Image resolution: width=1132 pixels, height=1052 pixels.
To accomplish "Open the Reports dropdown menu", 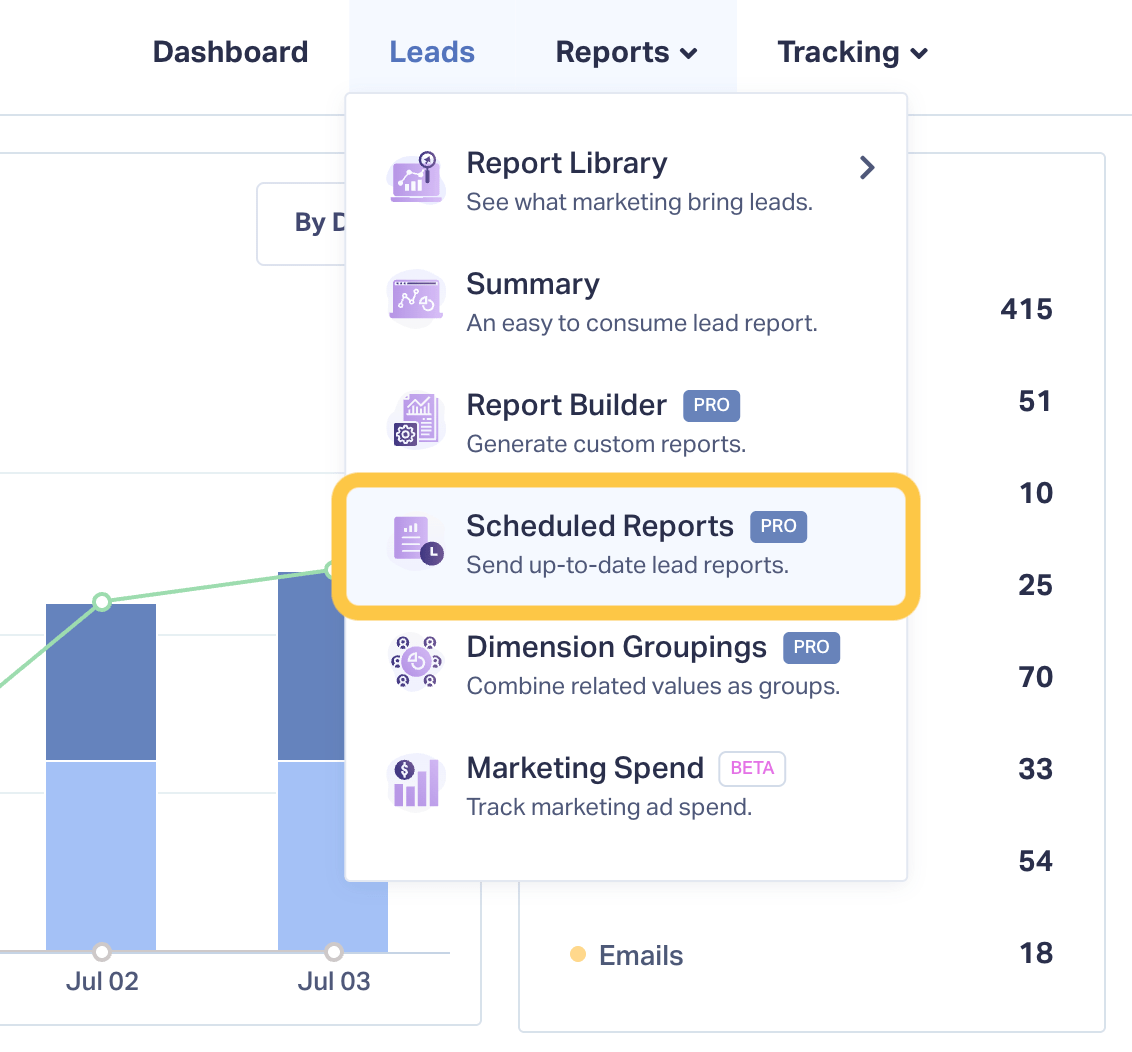I will (x=626, y=53).
